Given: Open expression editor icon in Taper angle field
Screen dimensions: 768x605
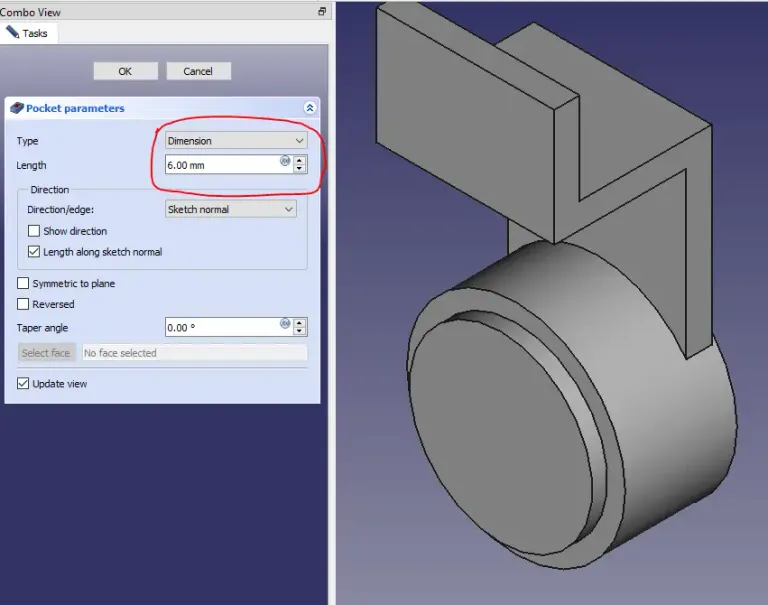Looking at the screenshot, I should (285, 323).
